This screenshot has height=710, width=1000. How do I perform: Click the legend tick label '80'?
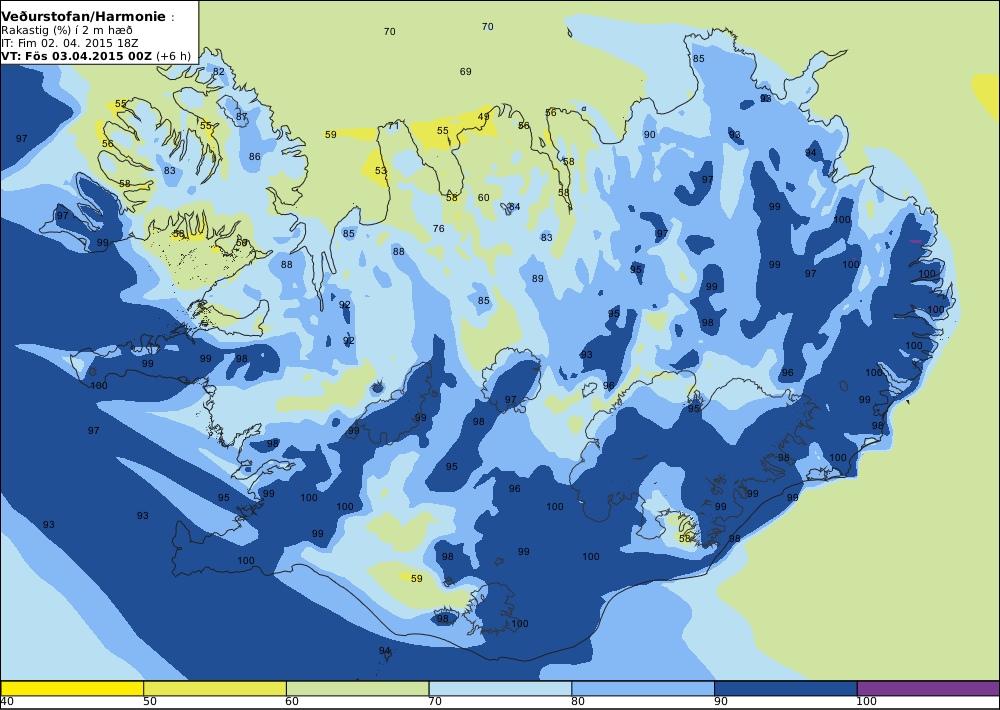click(578, 702)
